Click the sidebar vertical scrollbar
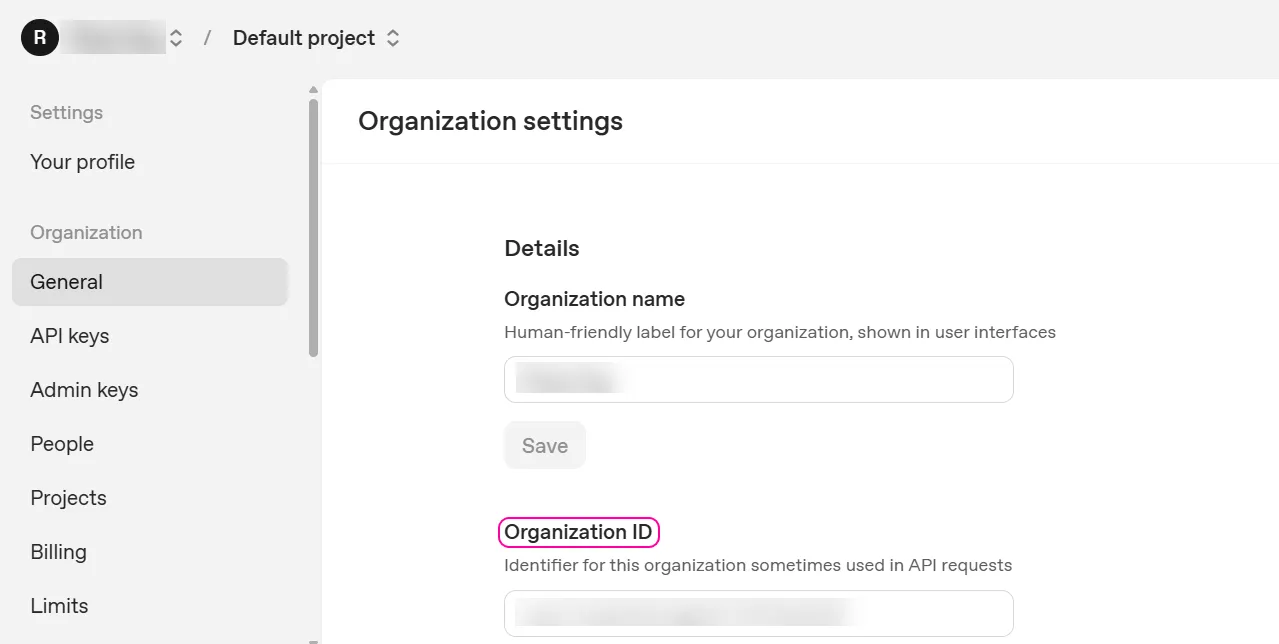This screenshot has height=644, width=1279. pos(313,228)
